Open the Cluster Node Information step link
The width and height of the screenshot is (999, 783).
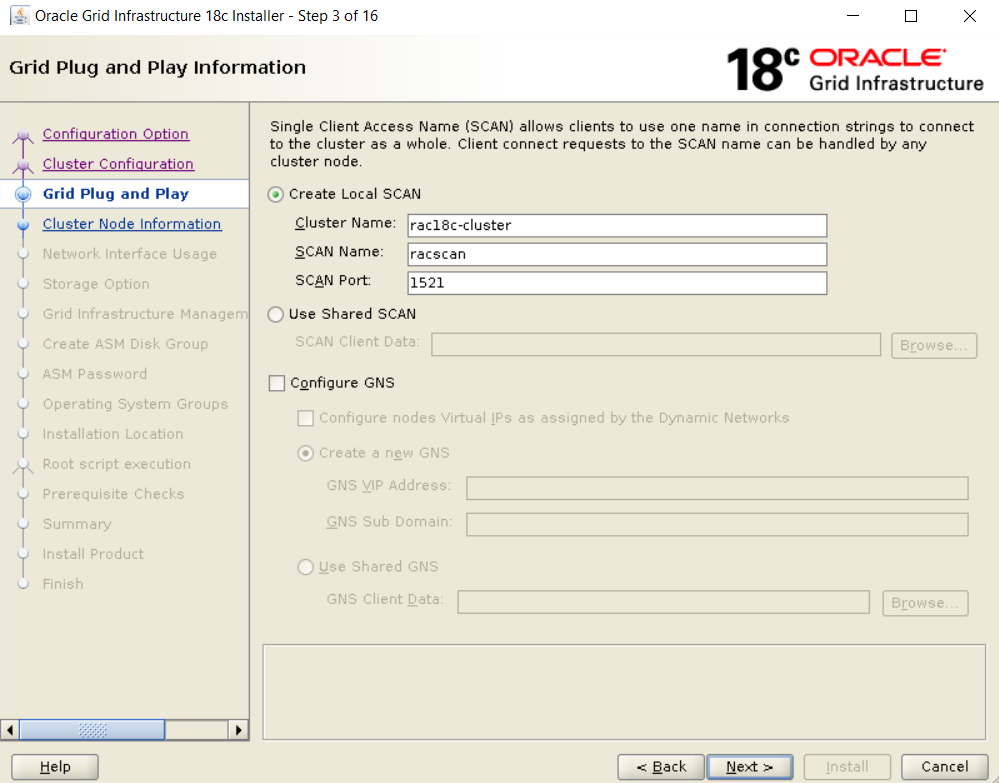pyautogui.click(x=132, y=224)
